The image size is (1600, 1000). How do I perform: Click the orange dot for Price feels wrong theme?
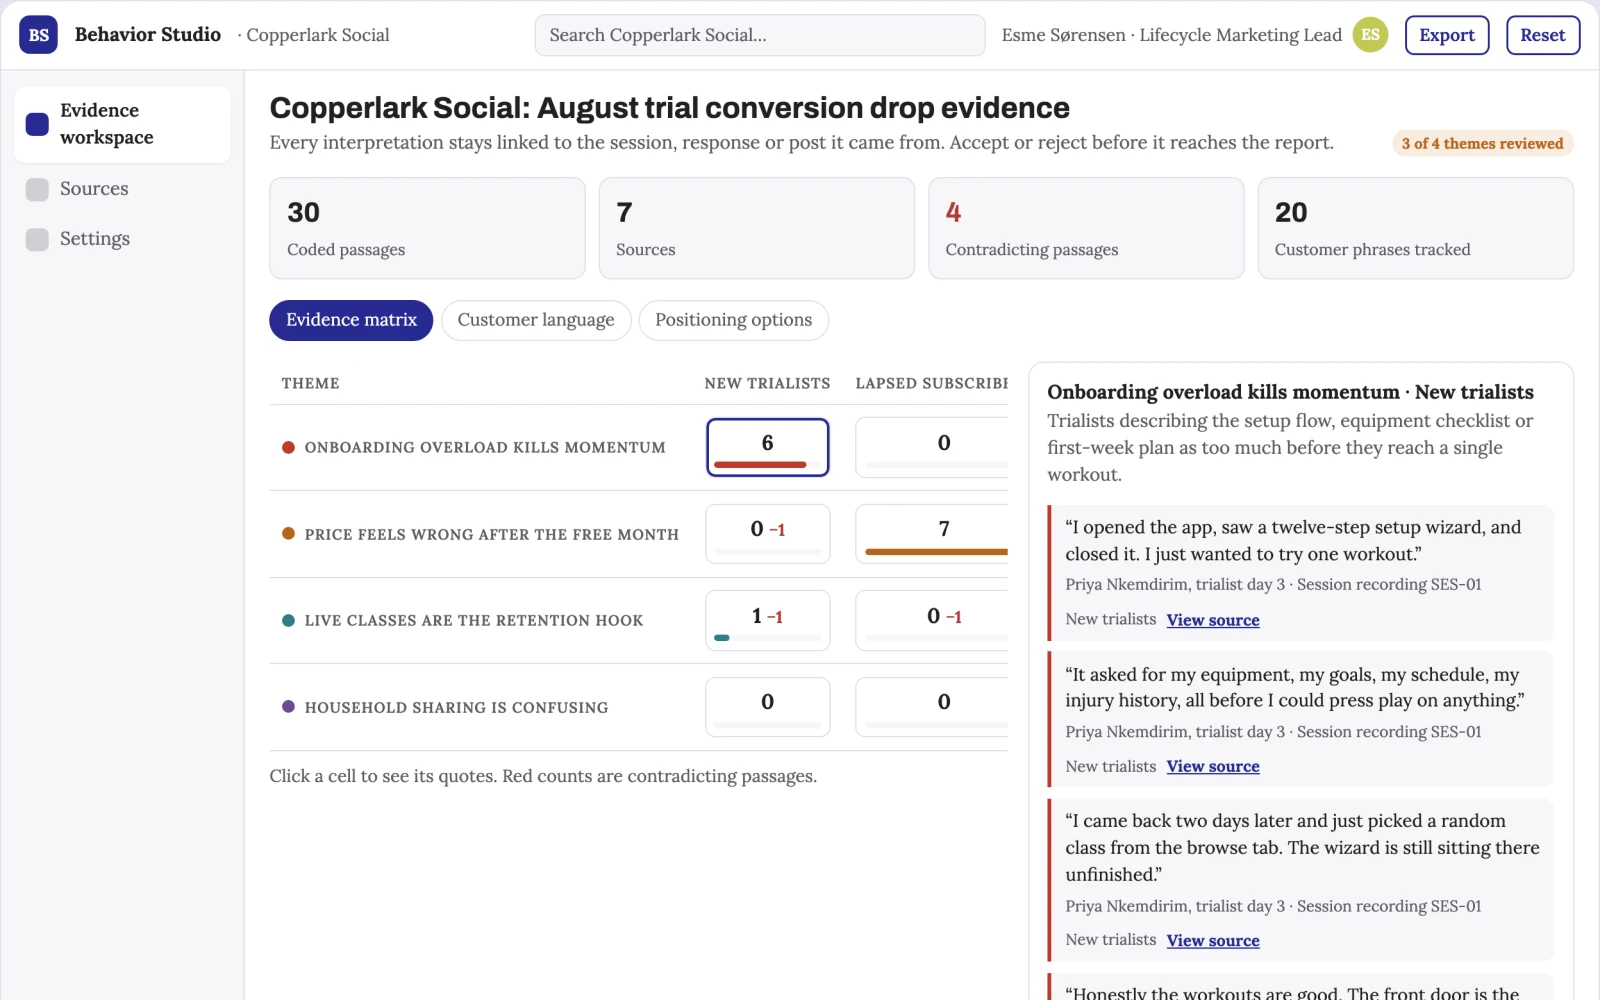pyautogui.click(x=288, y=534)
